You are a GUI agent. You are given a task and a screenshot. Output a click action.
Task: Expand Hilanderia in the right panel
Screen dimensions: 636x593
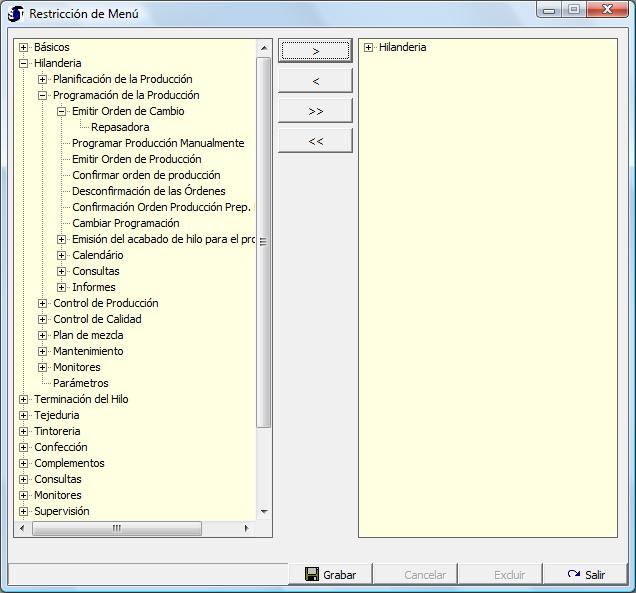point(369,47)
